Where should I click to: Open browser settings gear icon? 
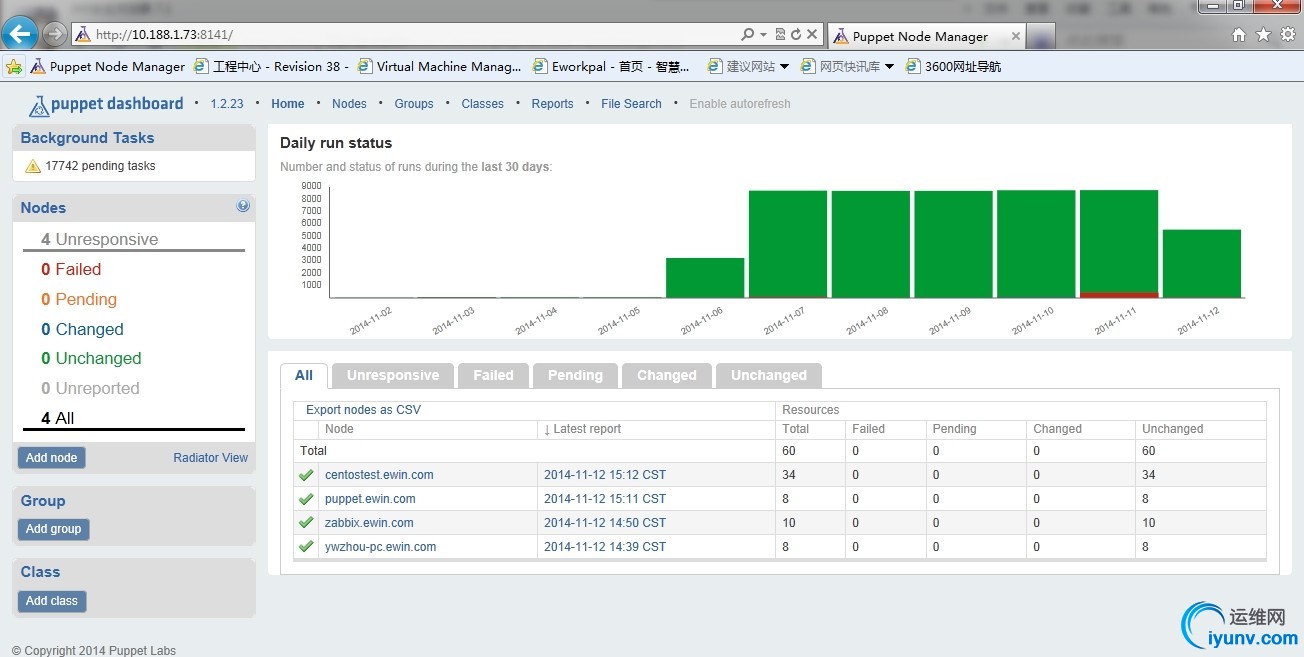click(x=1288, y=35)
